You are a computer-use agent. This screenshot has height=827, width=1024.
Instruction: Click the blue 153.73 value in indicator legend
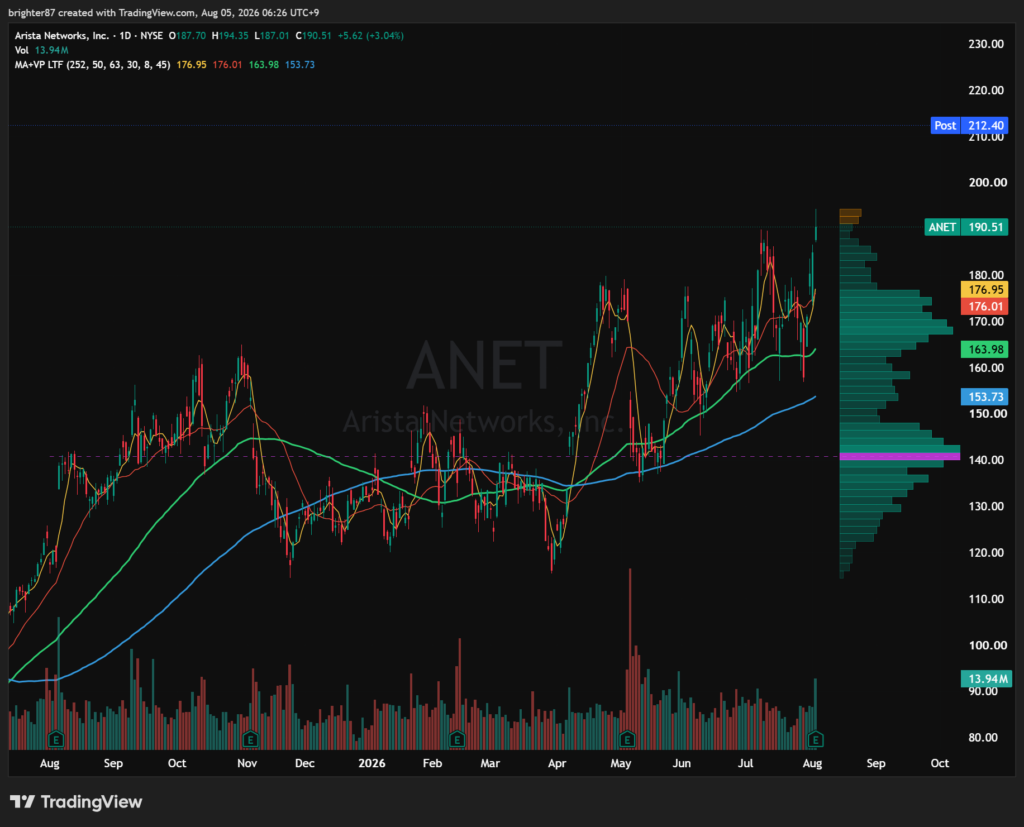click(300, 64)
